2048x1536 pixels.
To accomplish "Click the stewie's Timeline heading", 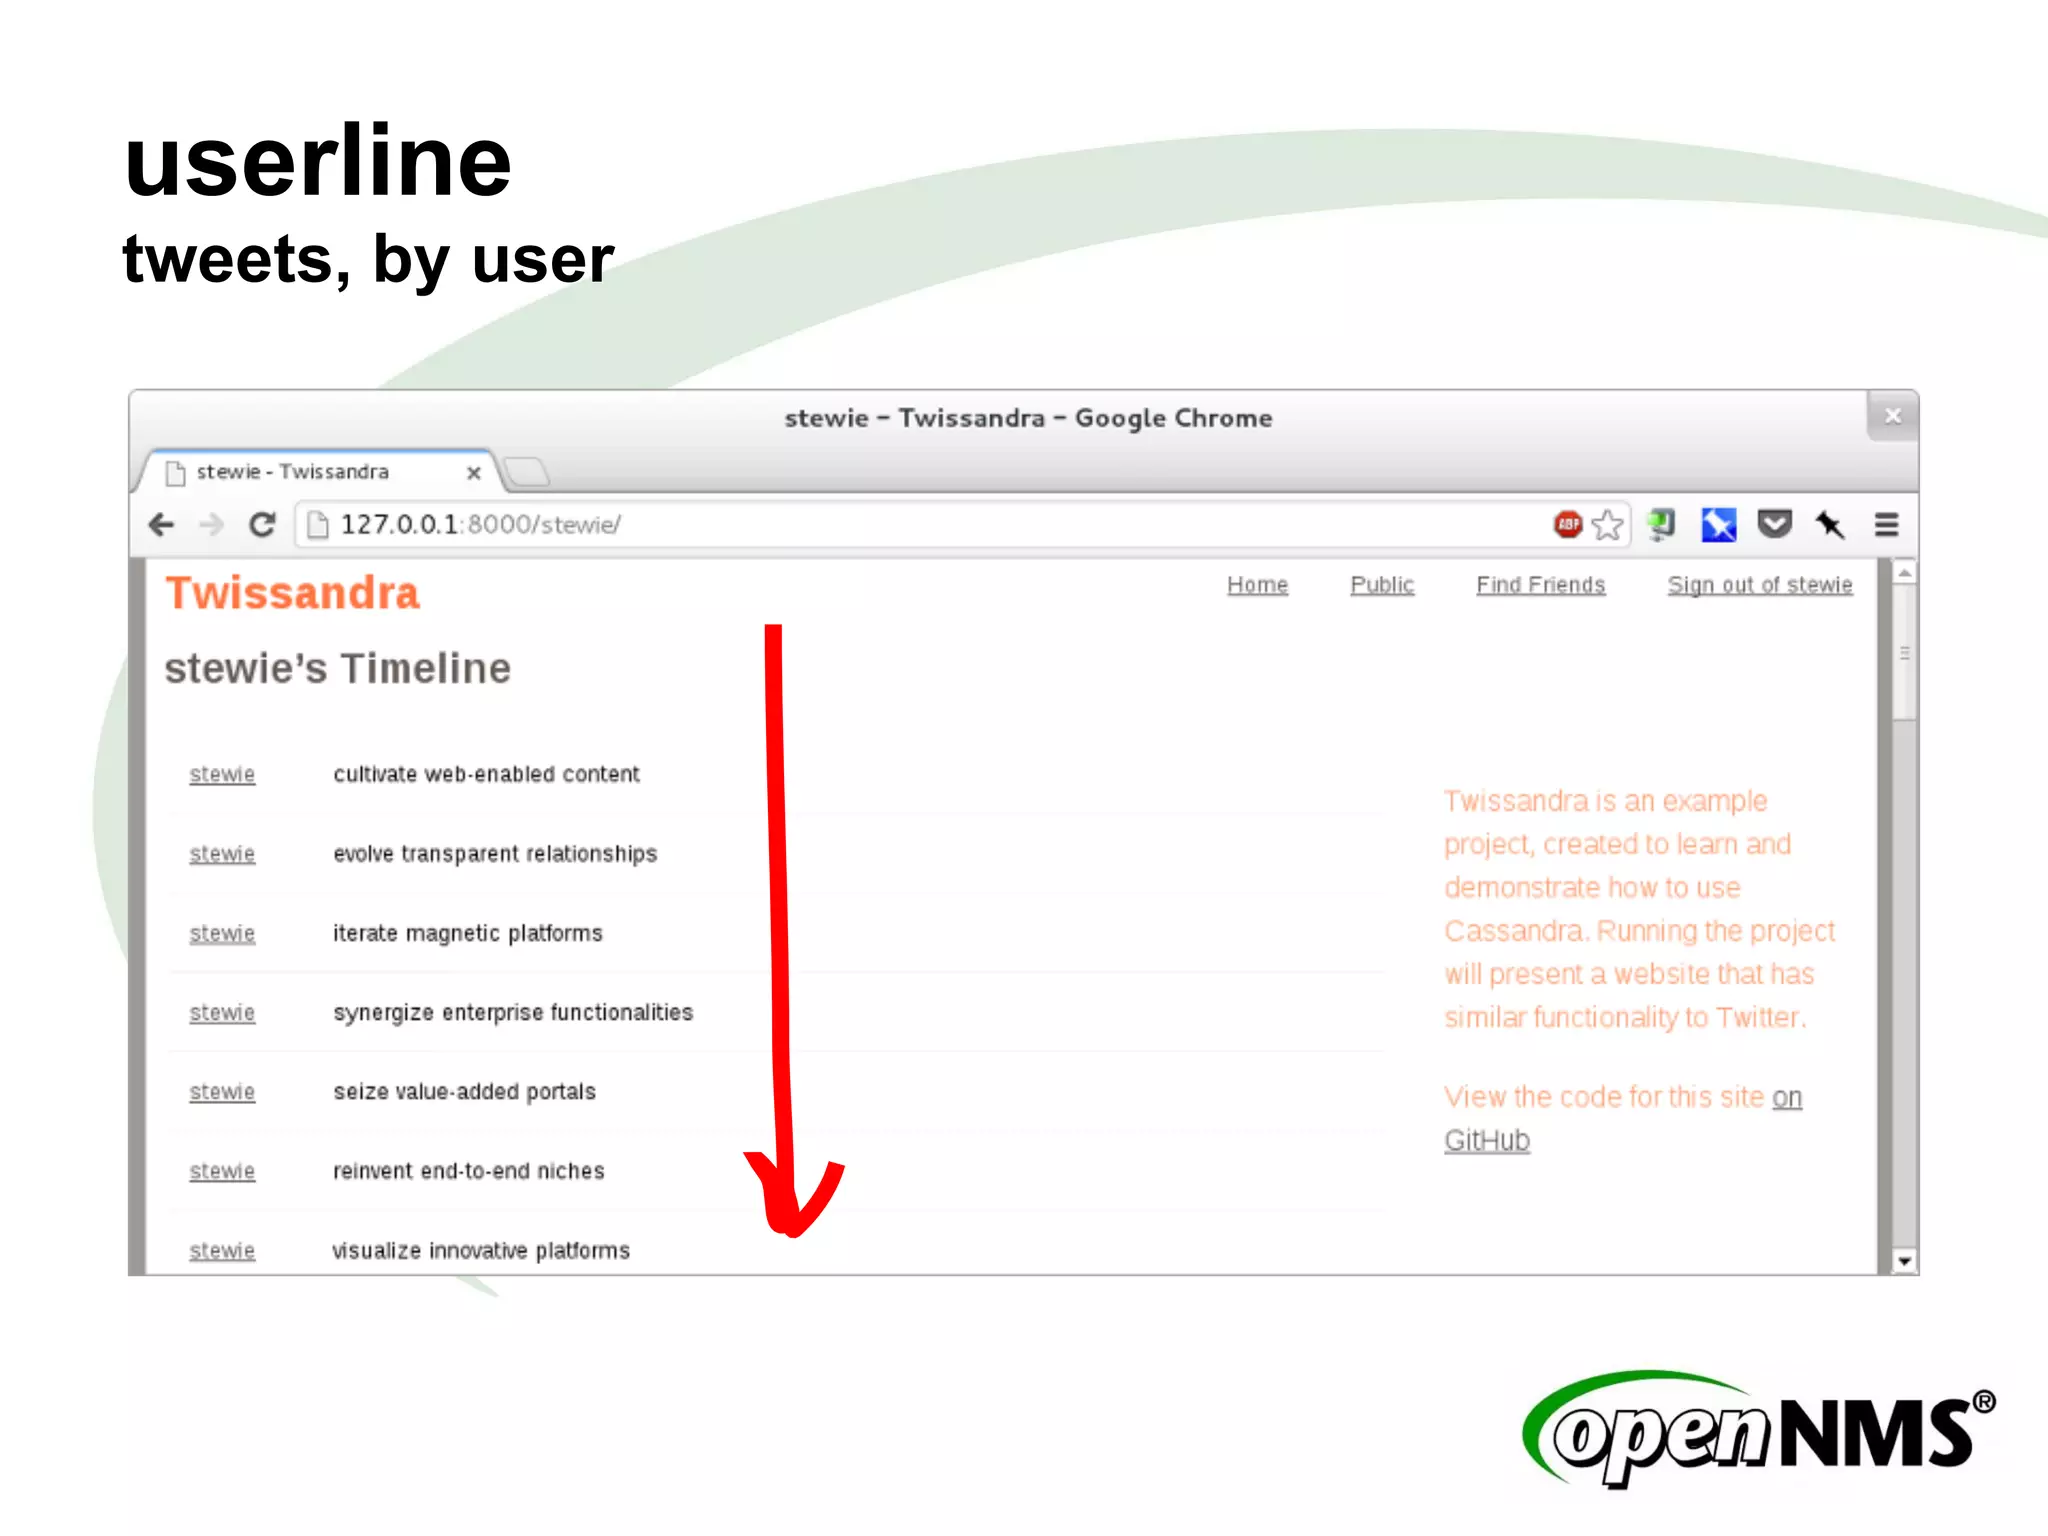I will click(338, 669).
